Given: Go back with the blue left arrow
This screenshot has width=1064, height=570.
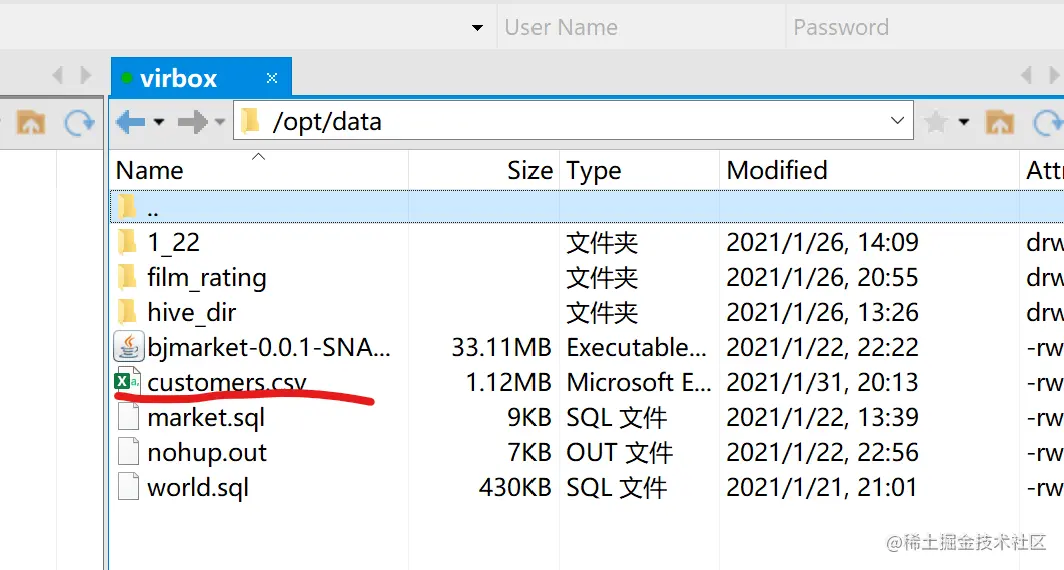Looking at the screenshot, I should click(130, 122).
